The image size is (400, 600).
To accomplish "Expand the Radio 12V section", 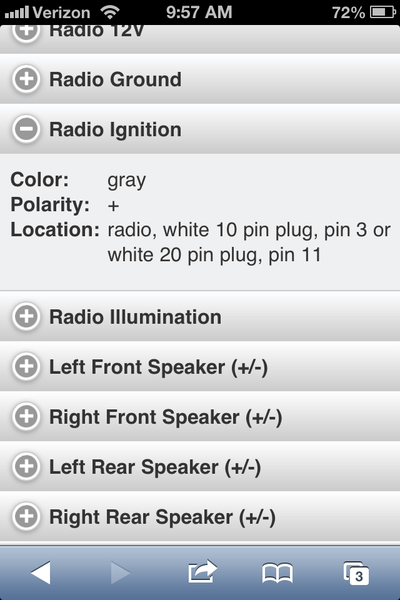I will click(200, 39).
